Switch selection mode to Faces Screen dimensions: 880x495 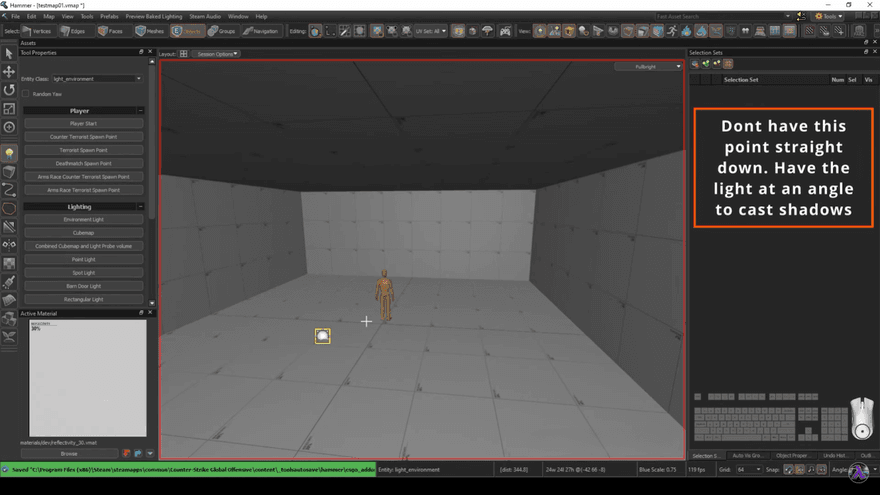(x=110, y=31)
